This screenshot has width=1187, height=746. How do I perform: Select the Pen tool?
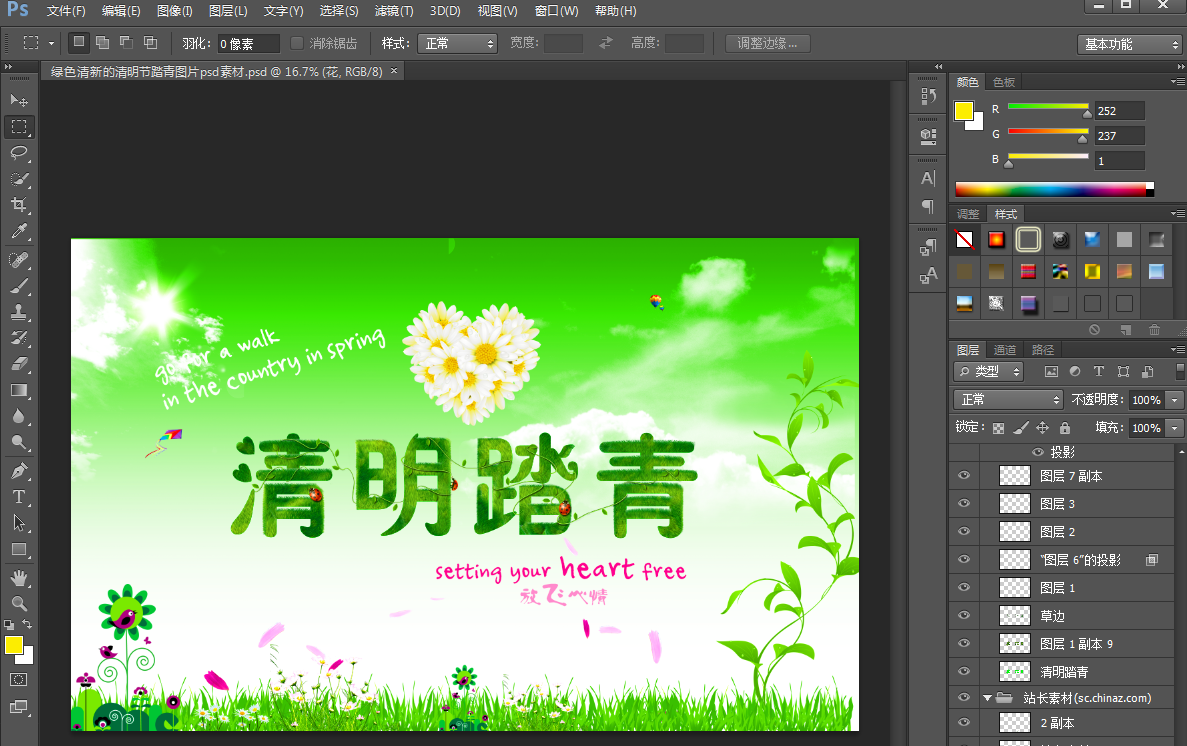19,470
